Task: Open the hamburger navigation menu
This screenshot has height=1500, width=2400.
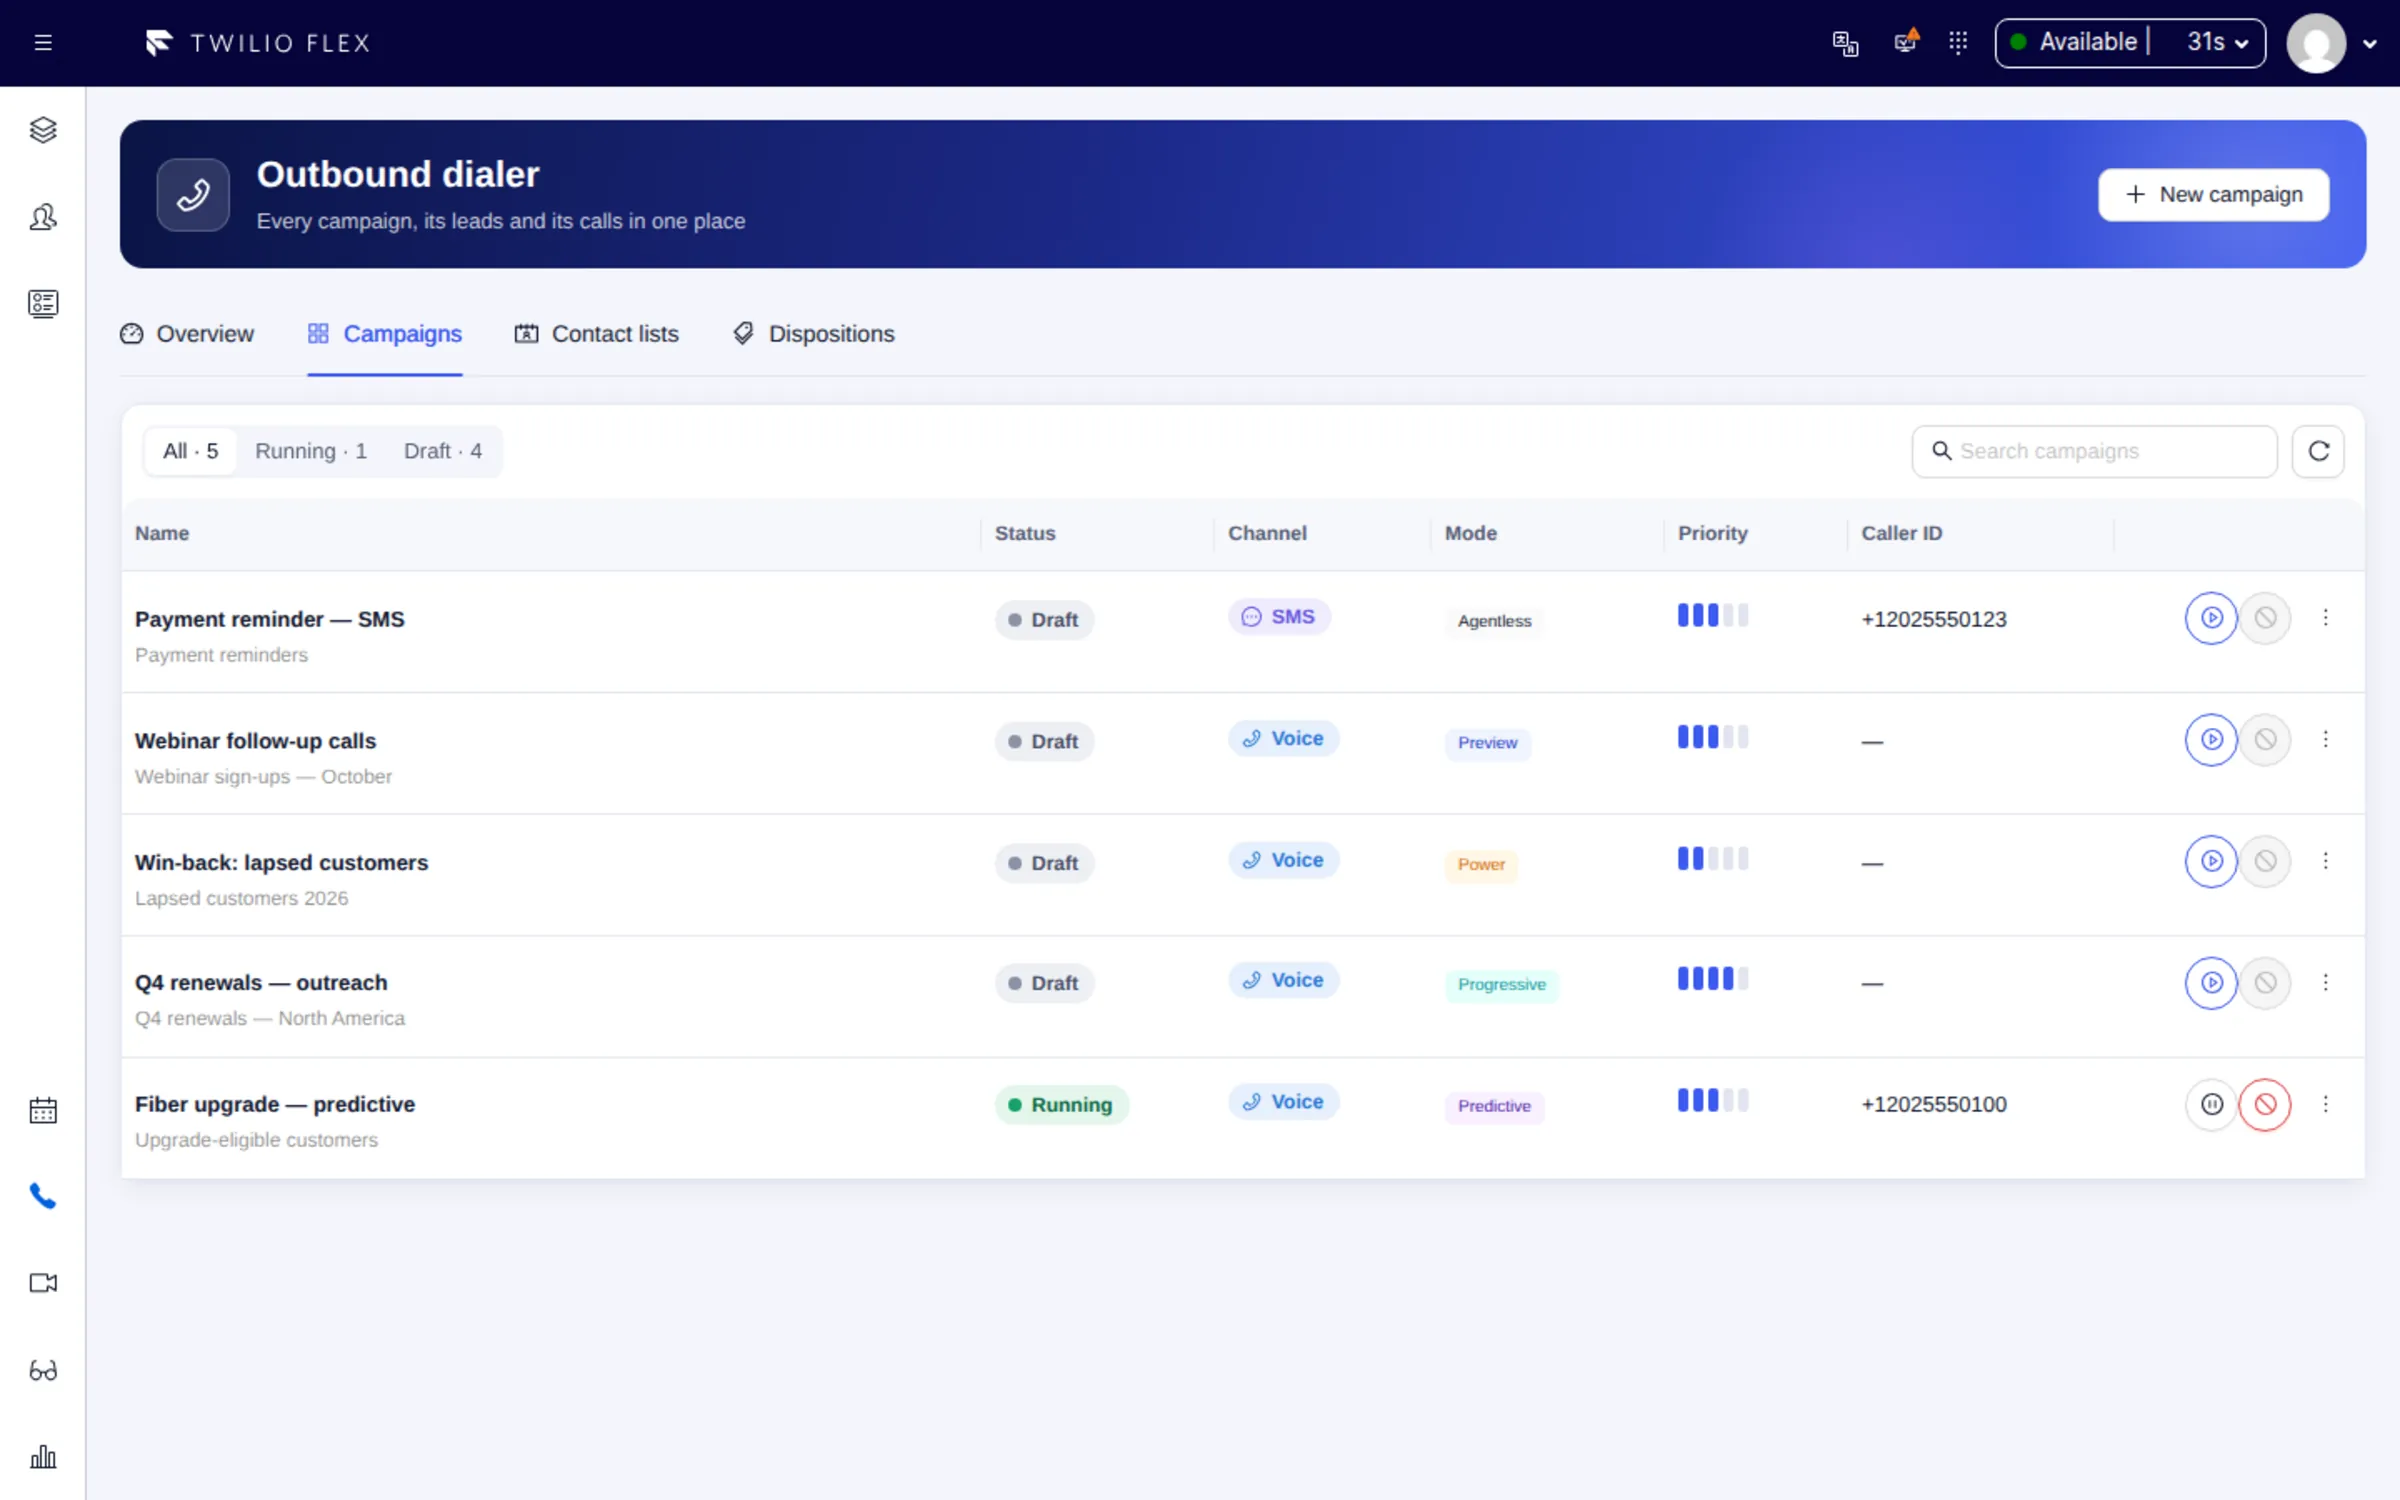Action: point(43,43)
